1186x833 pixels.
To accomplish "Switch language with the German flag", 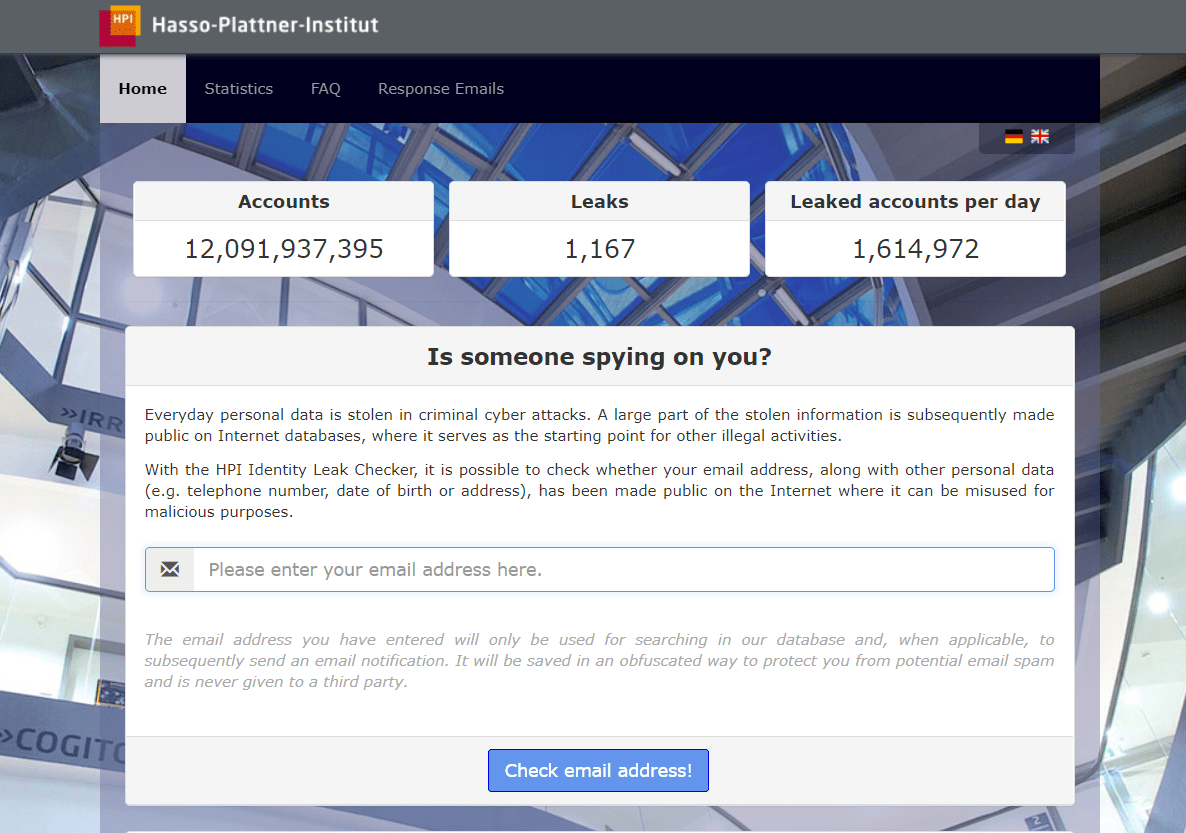I will (1014, 137).
